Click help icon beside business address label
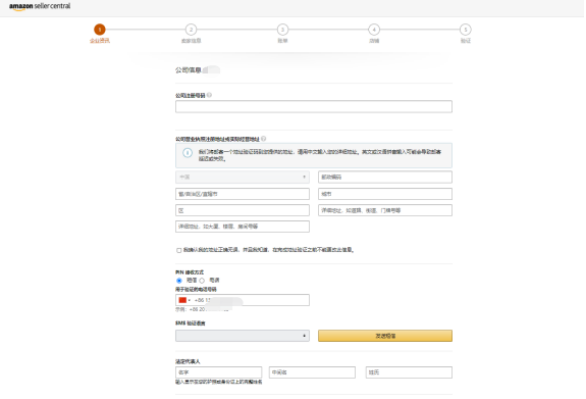 (x=263, y=139)
